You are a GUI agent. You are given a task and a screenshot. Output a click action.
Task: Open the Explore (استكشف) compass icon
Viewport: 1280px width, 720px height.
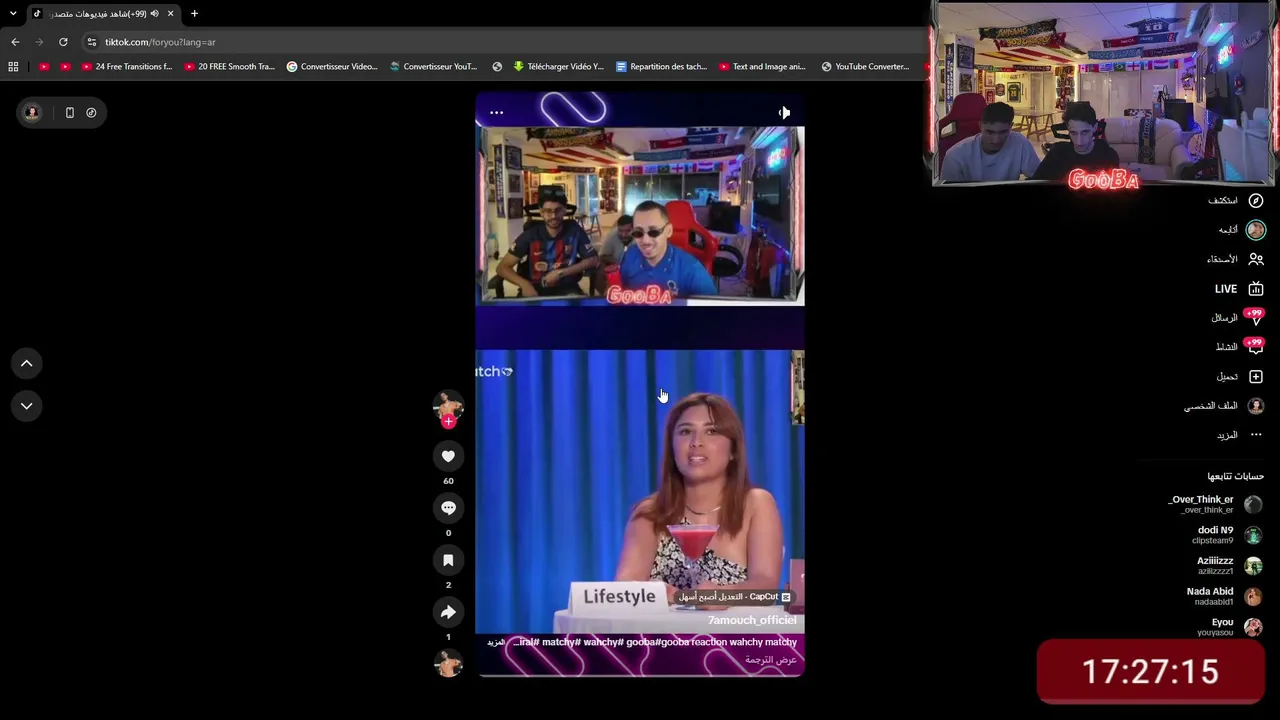point(1256,201)
